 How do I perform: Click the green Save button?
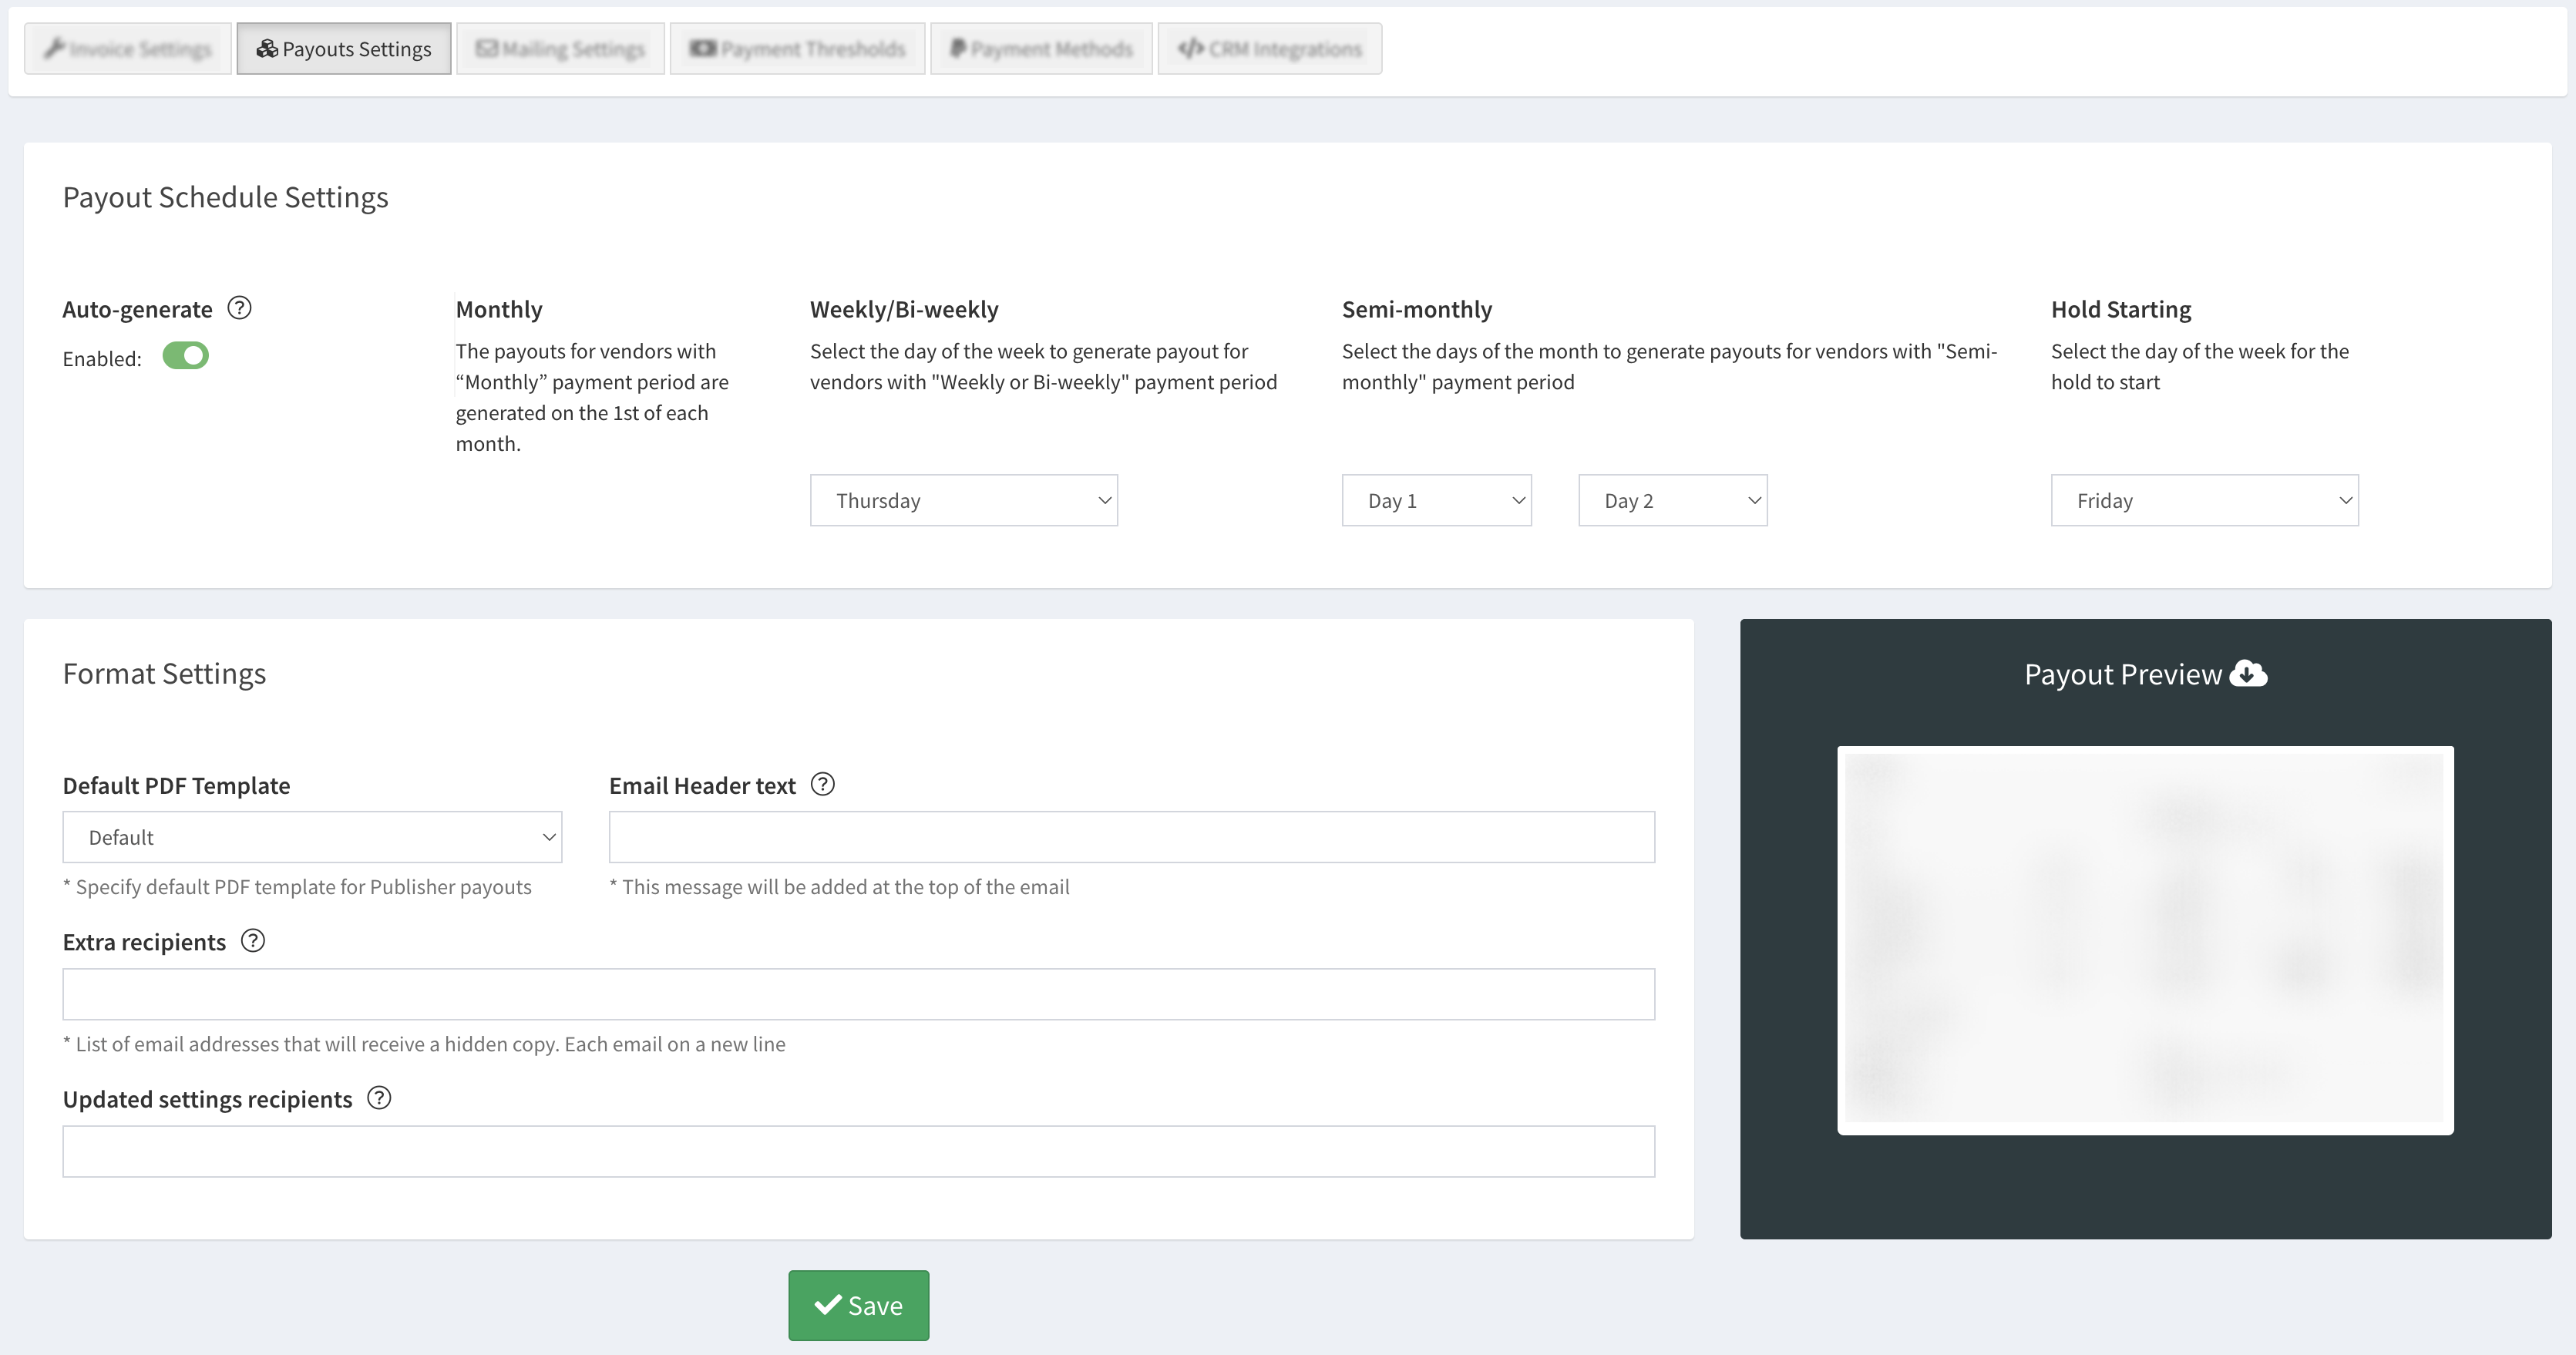click(x=858, y=1305)
